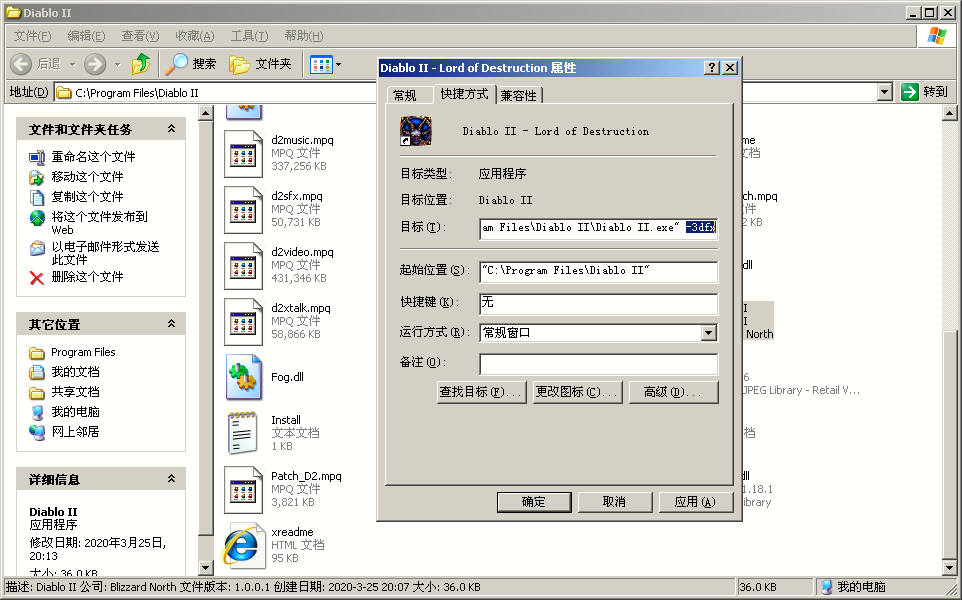Toggle the 文件夹 folders pane
962x600 pixels.
click(x=260, y=64)
